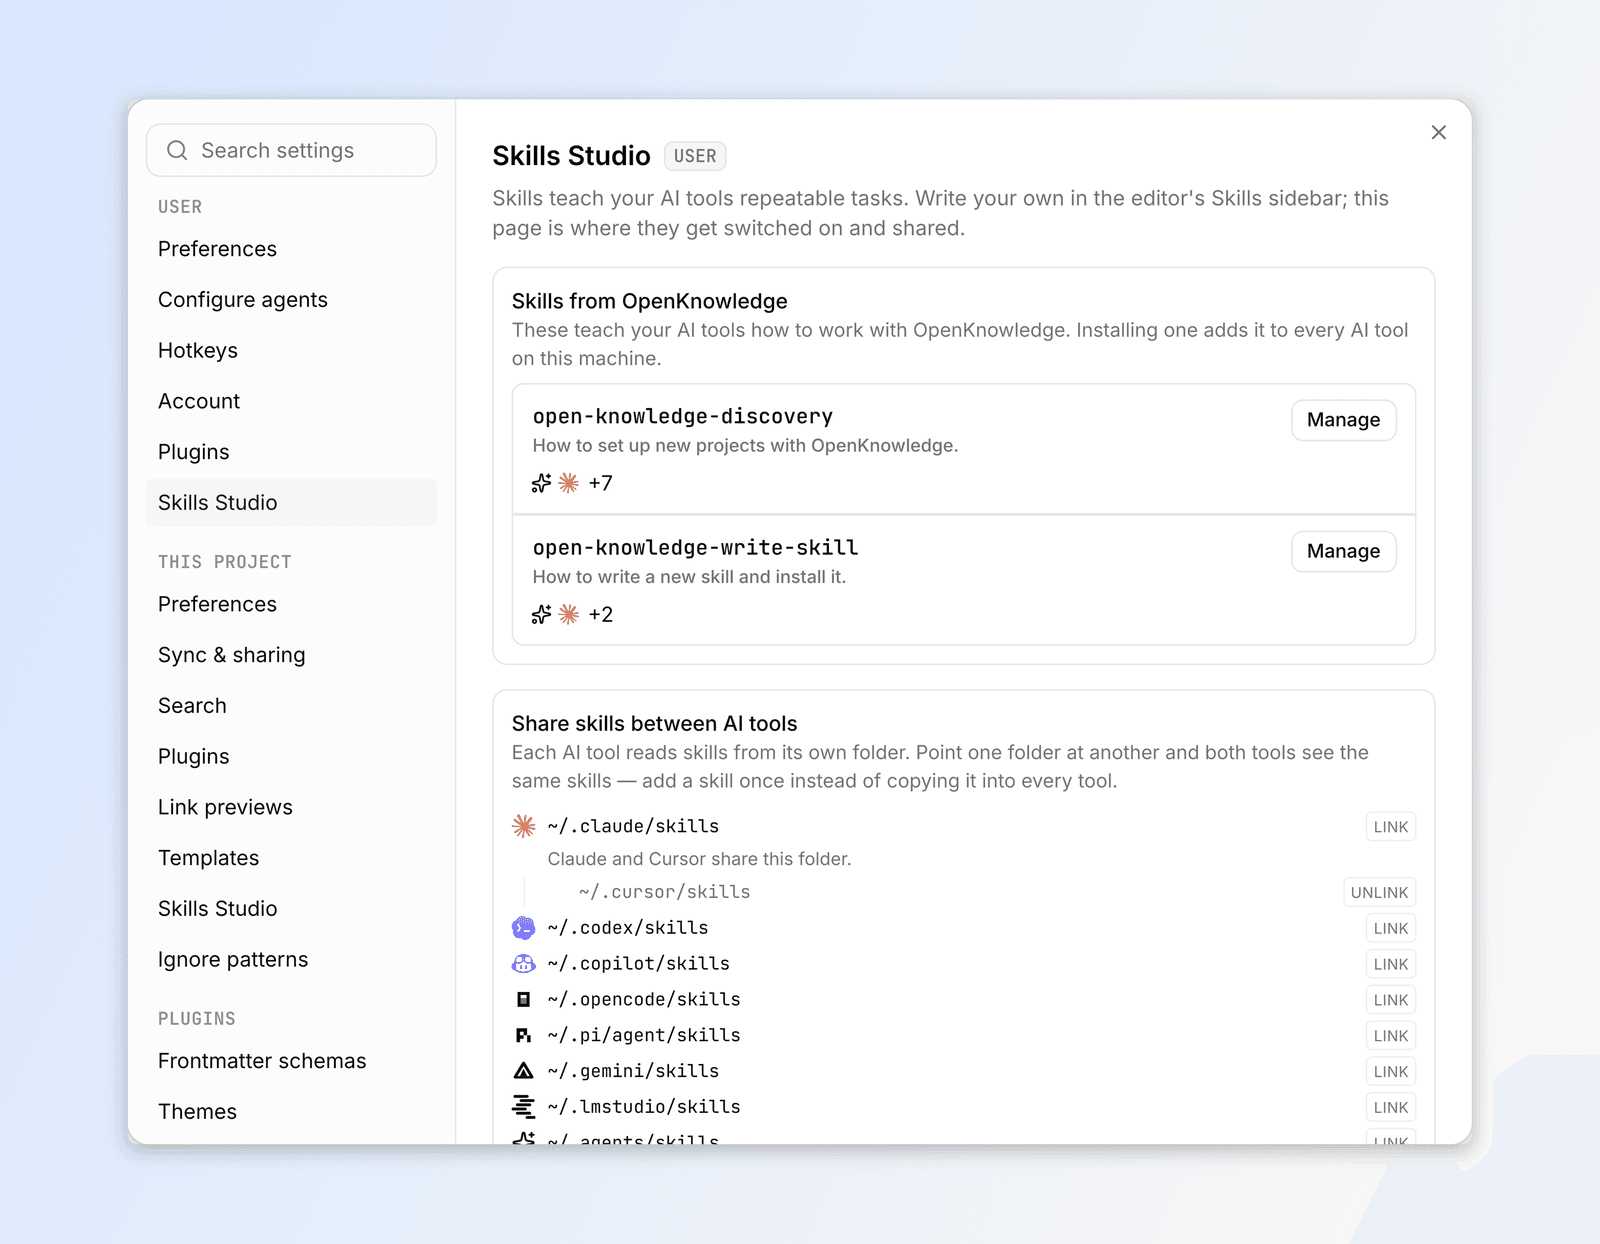Click the Pi icon beside ~/.pi/agent/skills
The image size is (1600, 1244).
[x=524, y=1035]
